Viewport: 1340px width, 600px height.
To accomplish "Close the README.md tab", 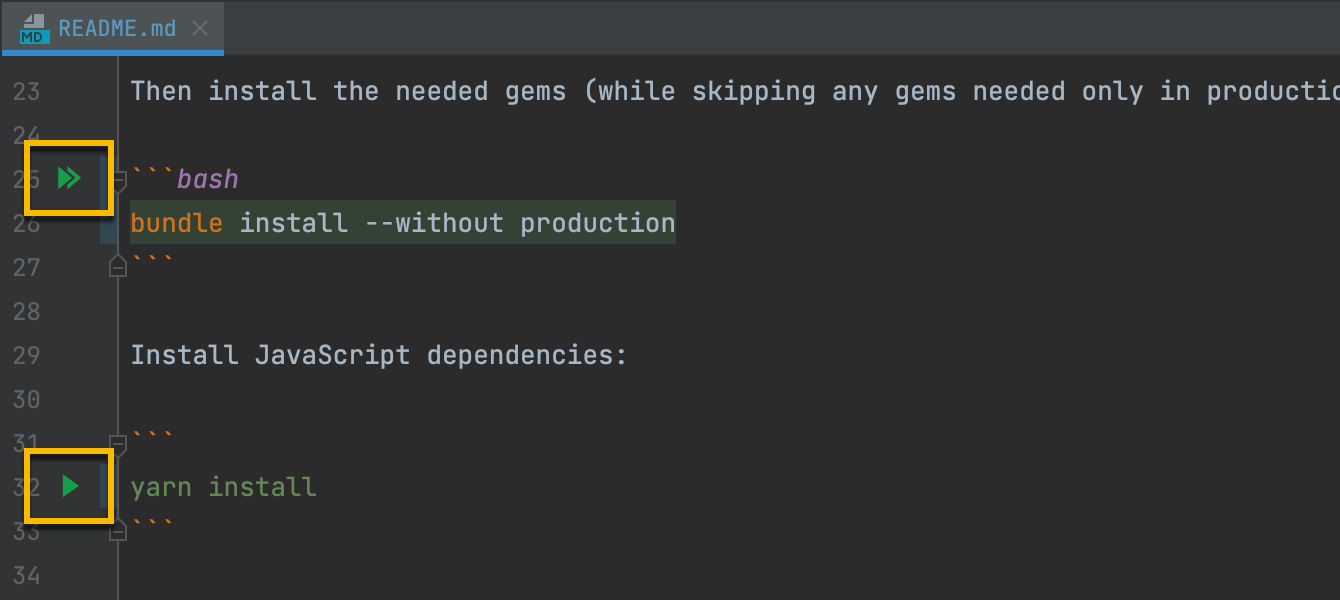I will (x=200, y=28).
